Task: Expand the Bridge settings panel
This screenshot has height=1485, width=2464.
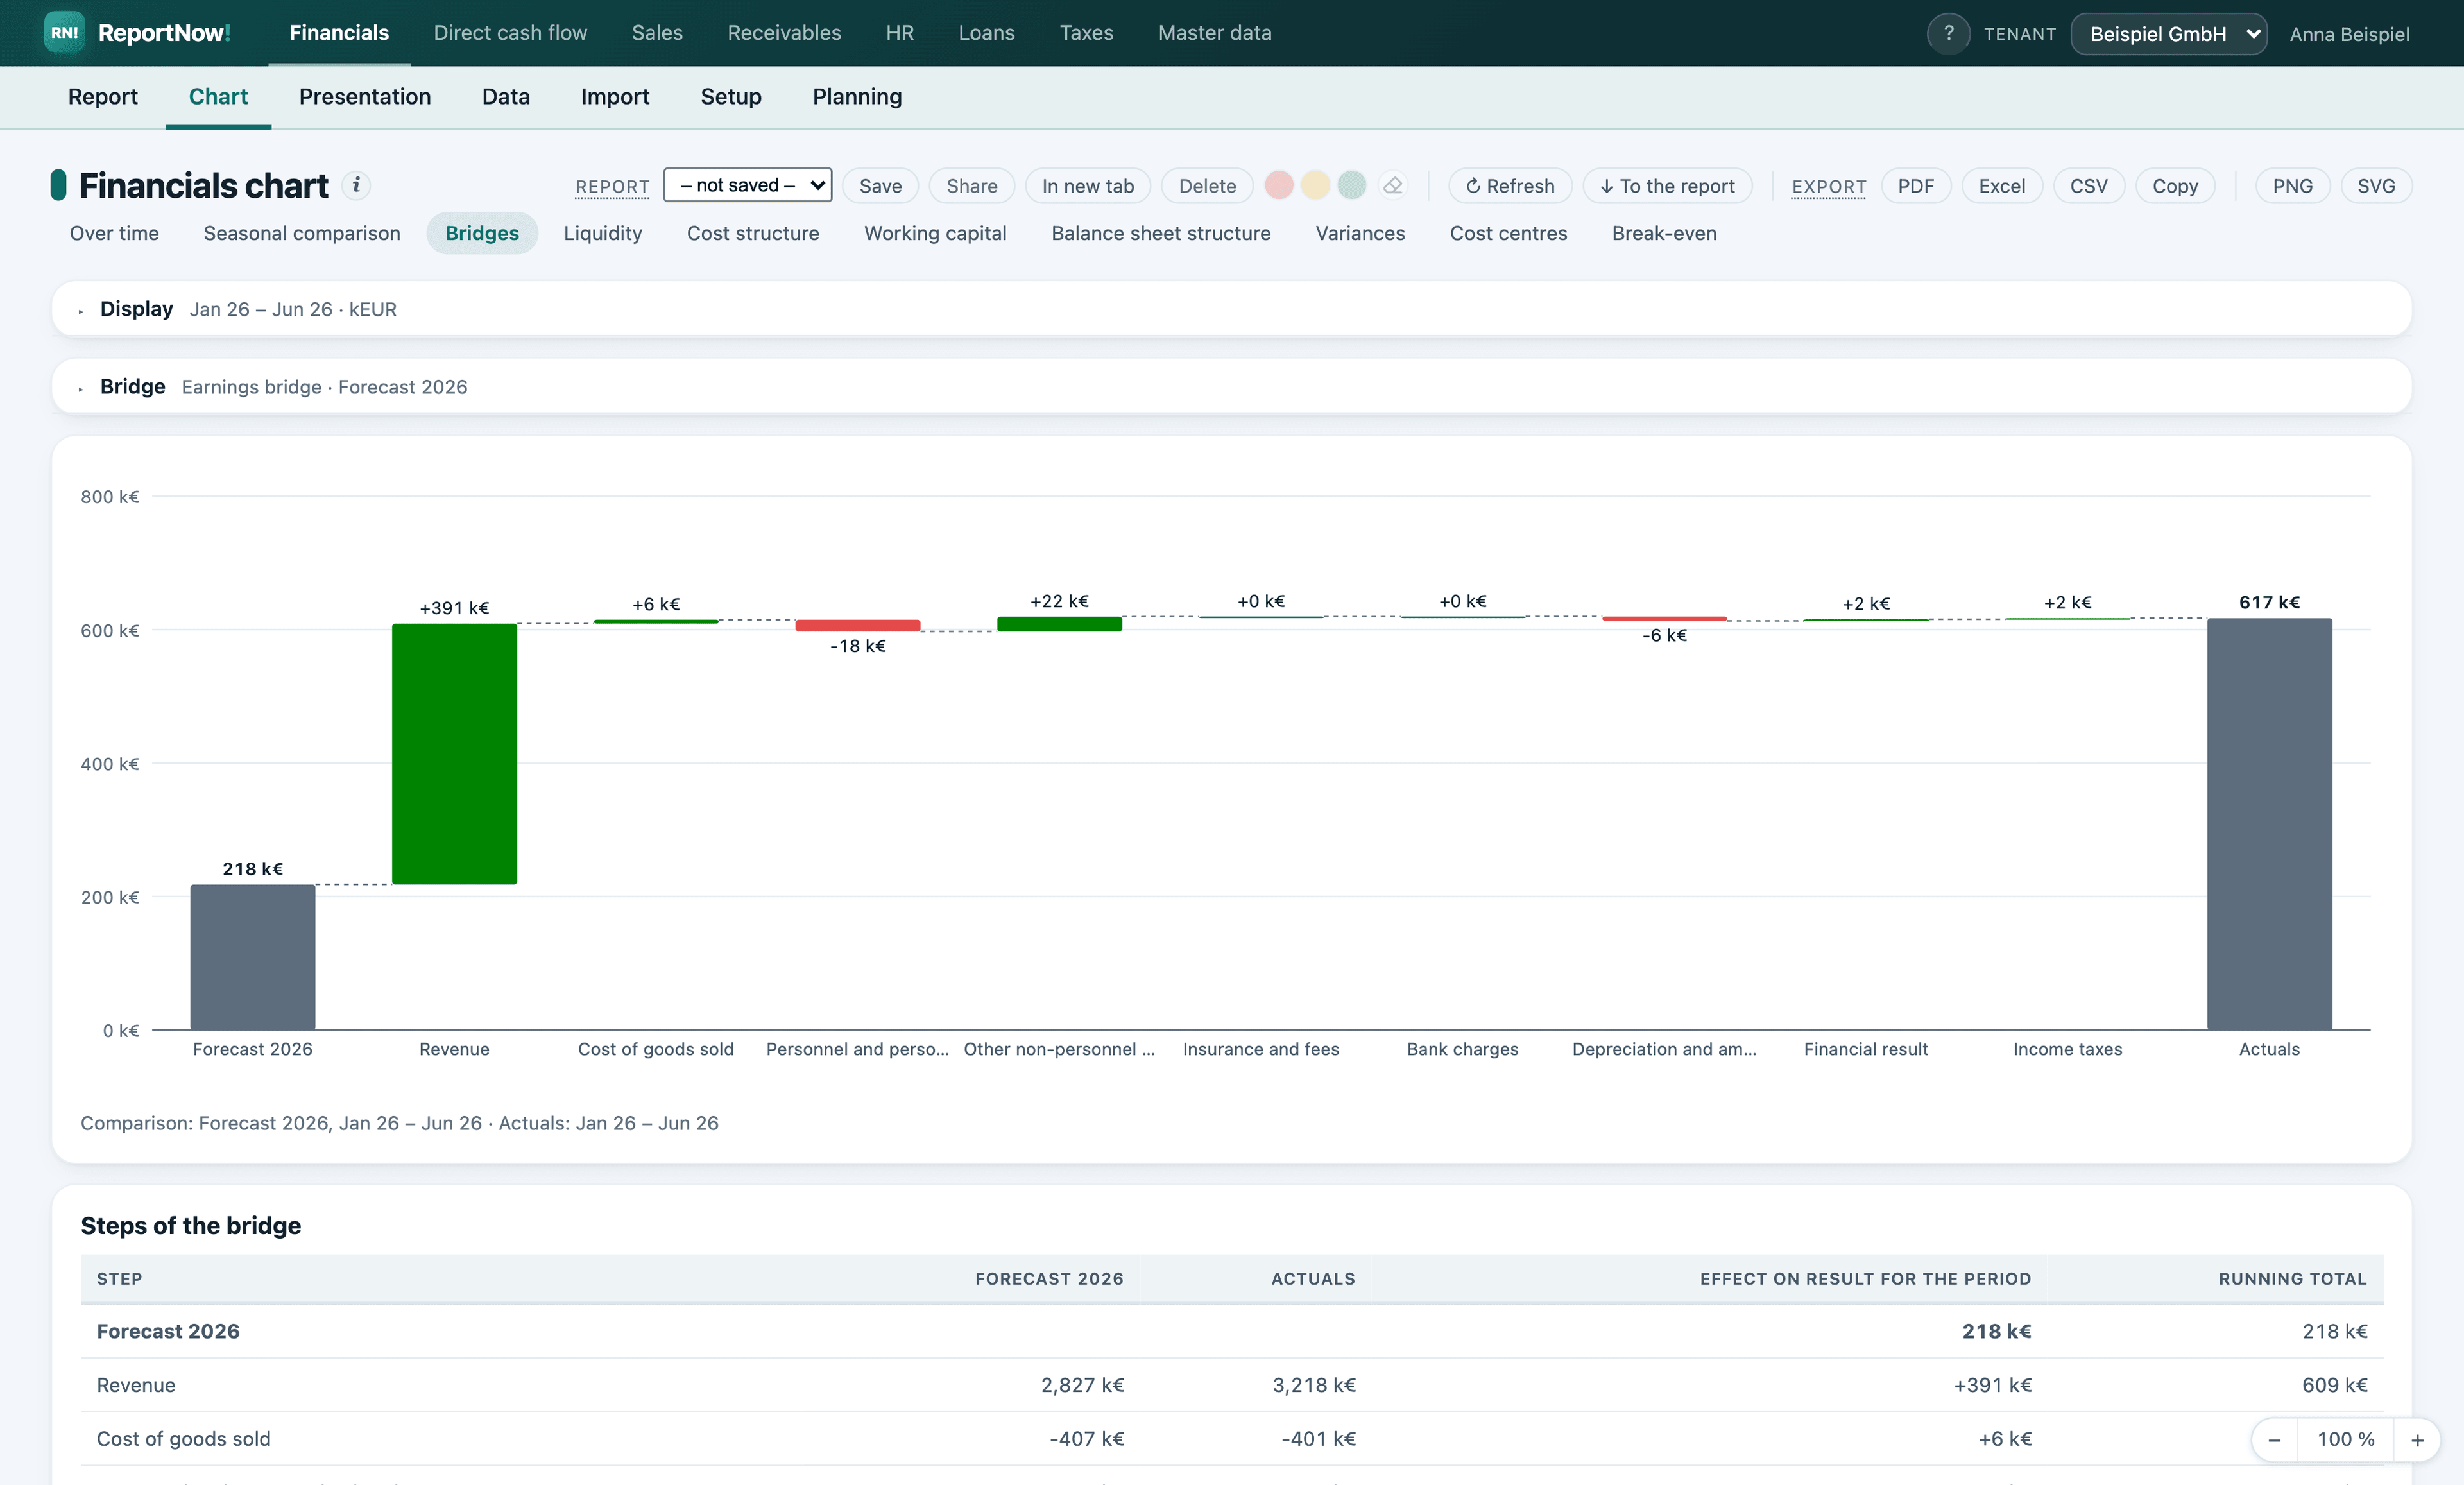Action: pos(1232,387)
